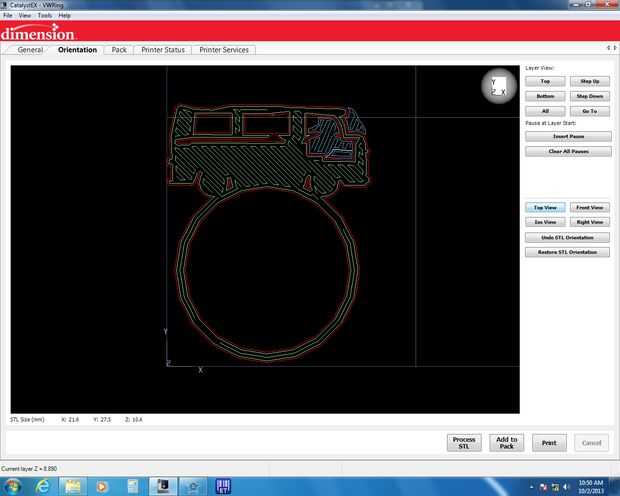Switch to Right View
Image resolution: width=620 pixels, height=496 pixels.
point(590,222)
